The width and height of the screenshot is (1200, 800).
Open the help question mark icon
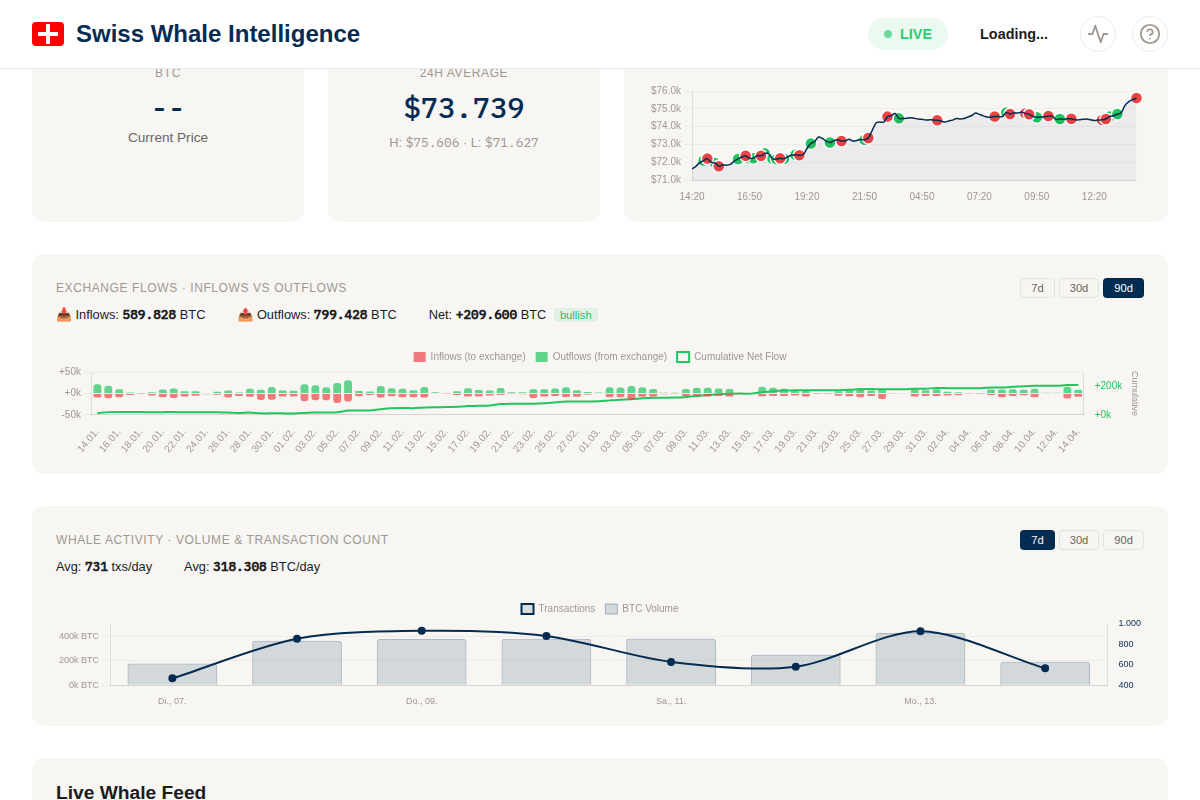pyautogui.click(x=1149, y=34)
